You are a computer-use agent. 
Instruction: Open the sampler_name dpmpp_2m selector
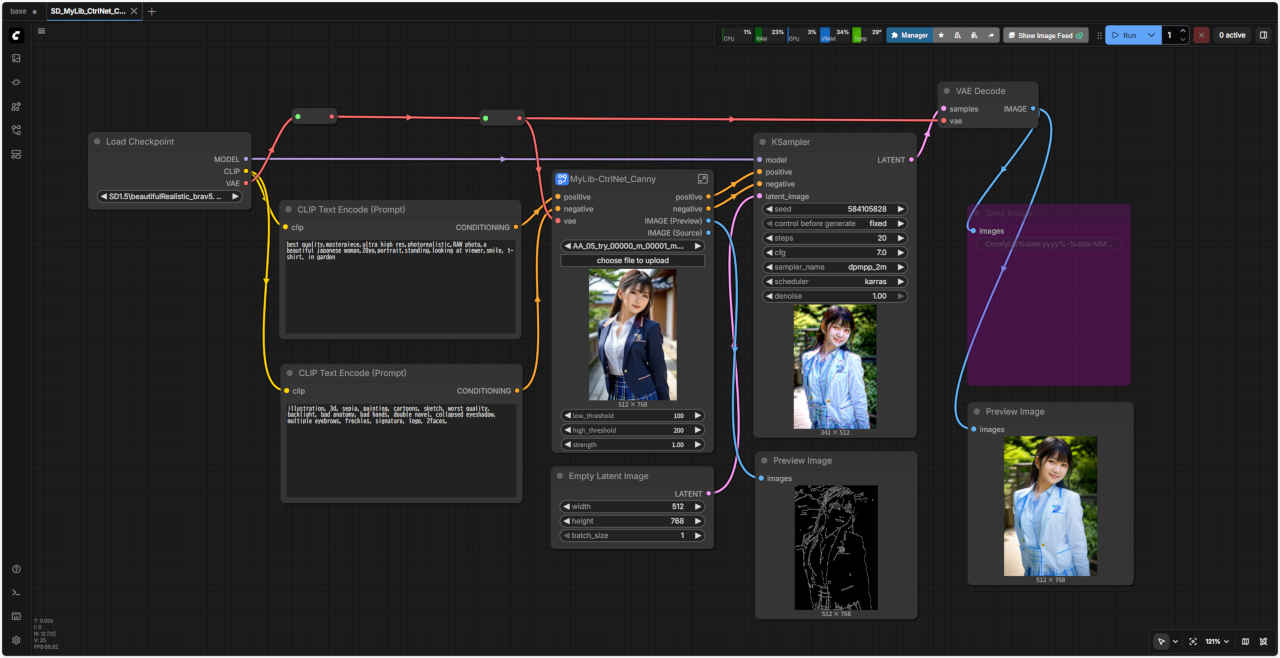coord(834,267)
